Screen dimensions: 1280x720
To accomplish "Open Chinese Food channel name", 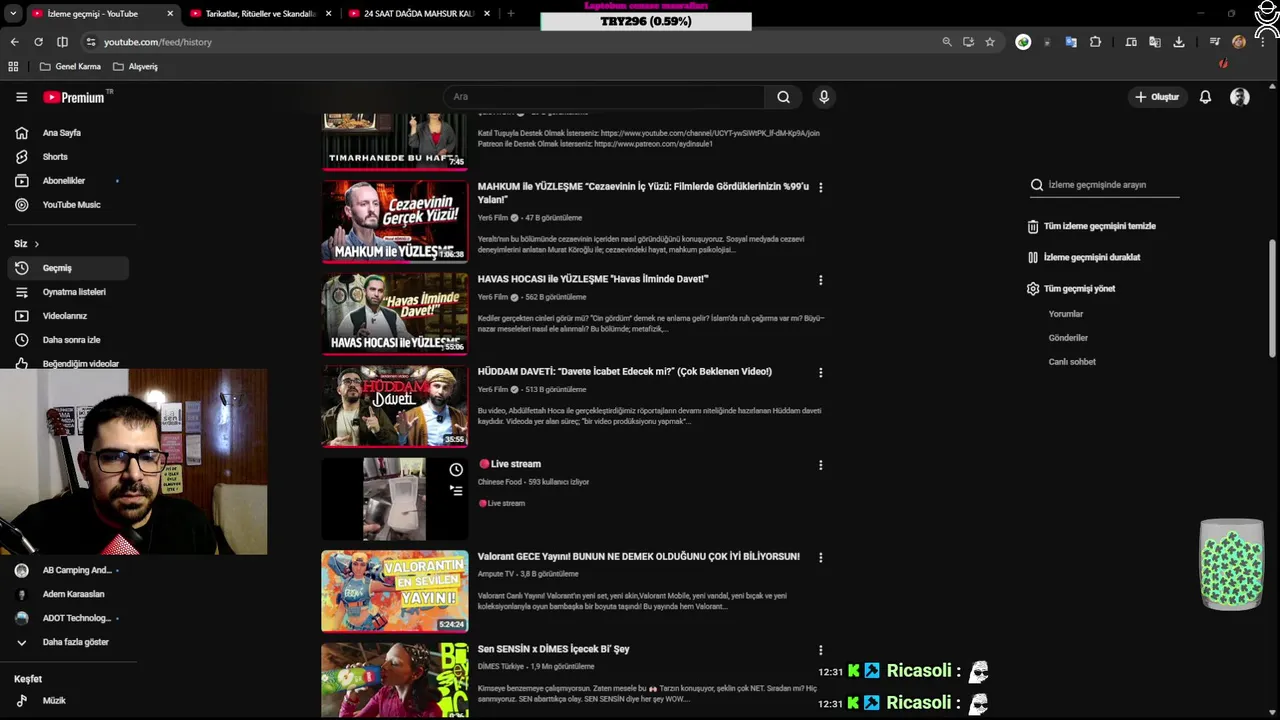I will [500, 482].
